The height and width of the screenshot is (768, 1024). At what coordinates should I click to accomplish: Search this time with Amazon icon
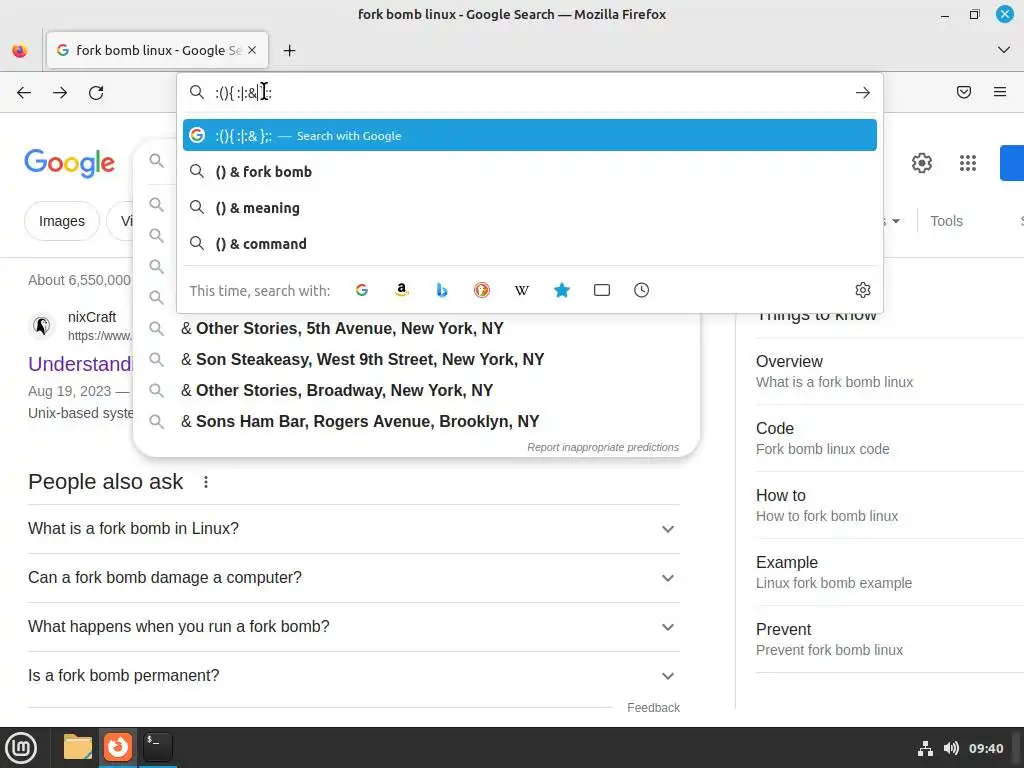click(402, 290)
